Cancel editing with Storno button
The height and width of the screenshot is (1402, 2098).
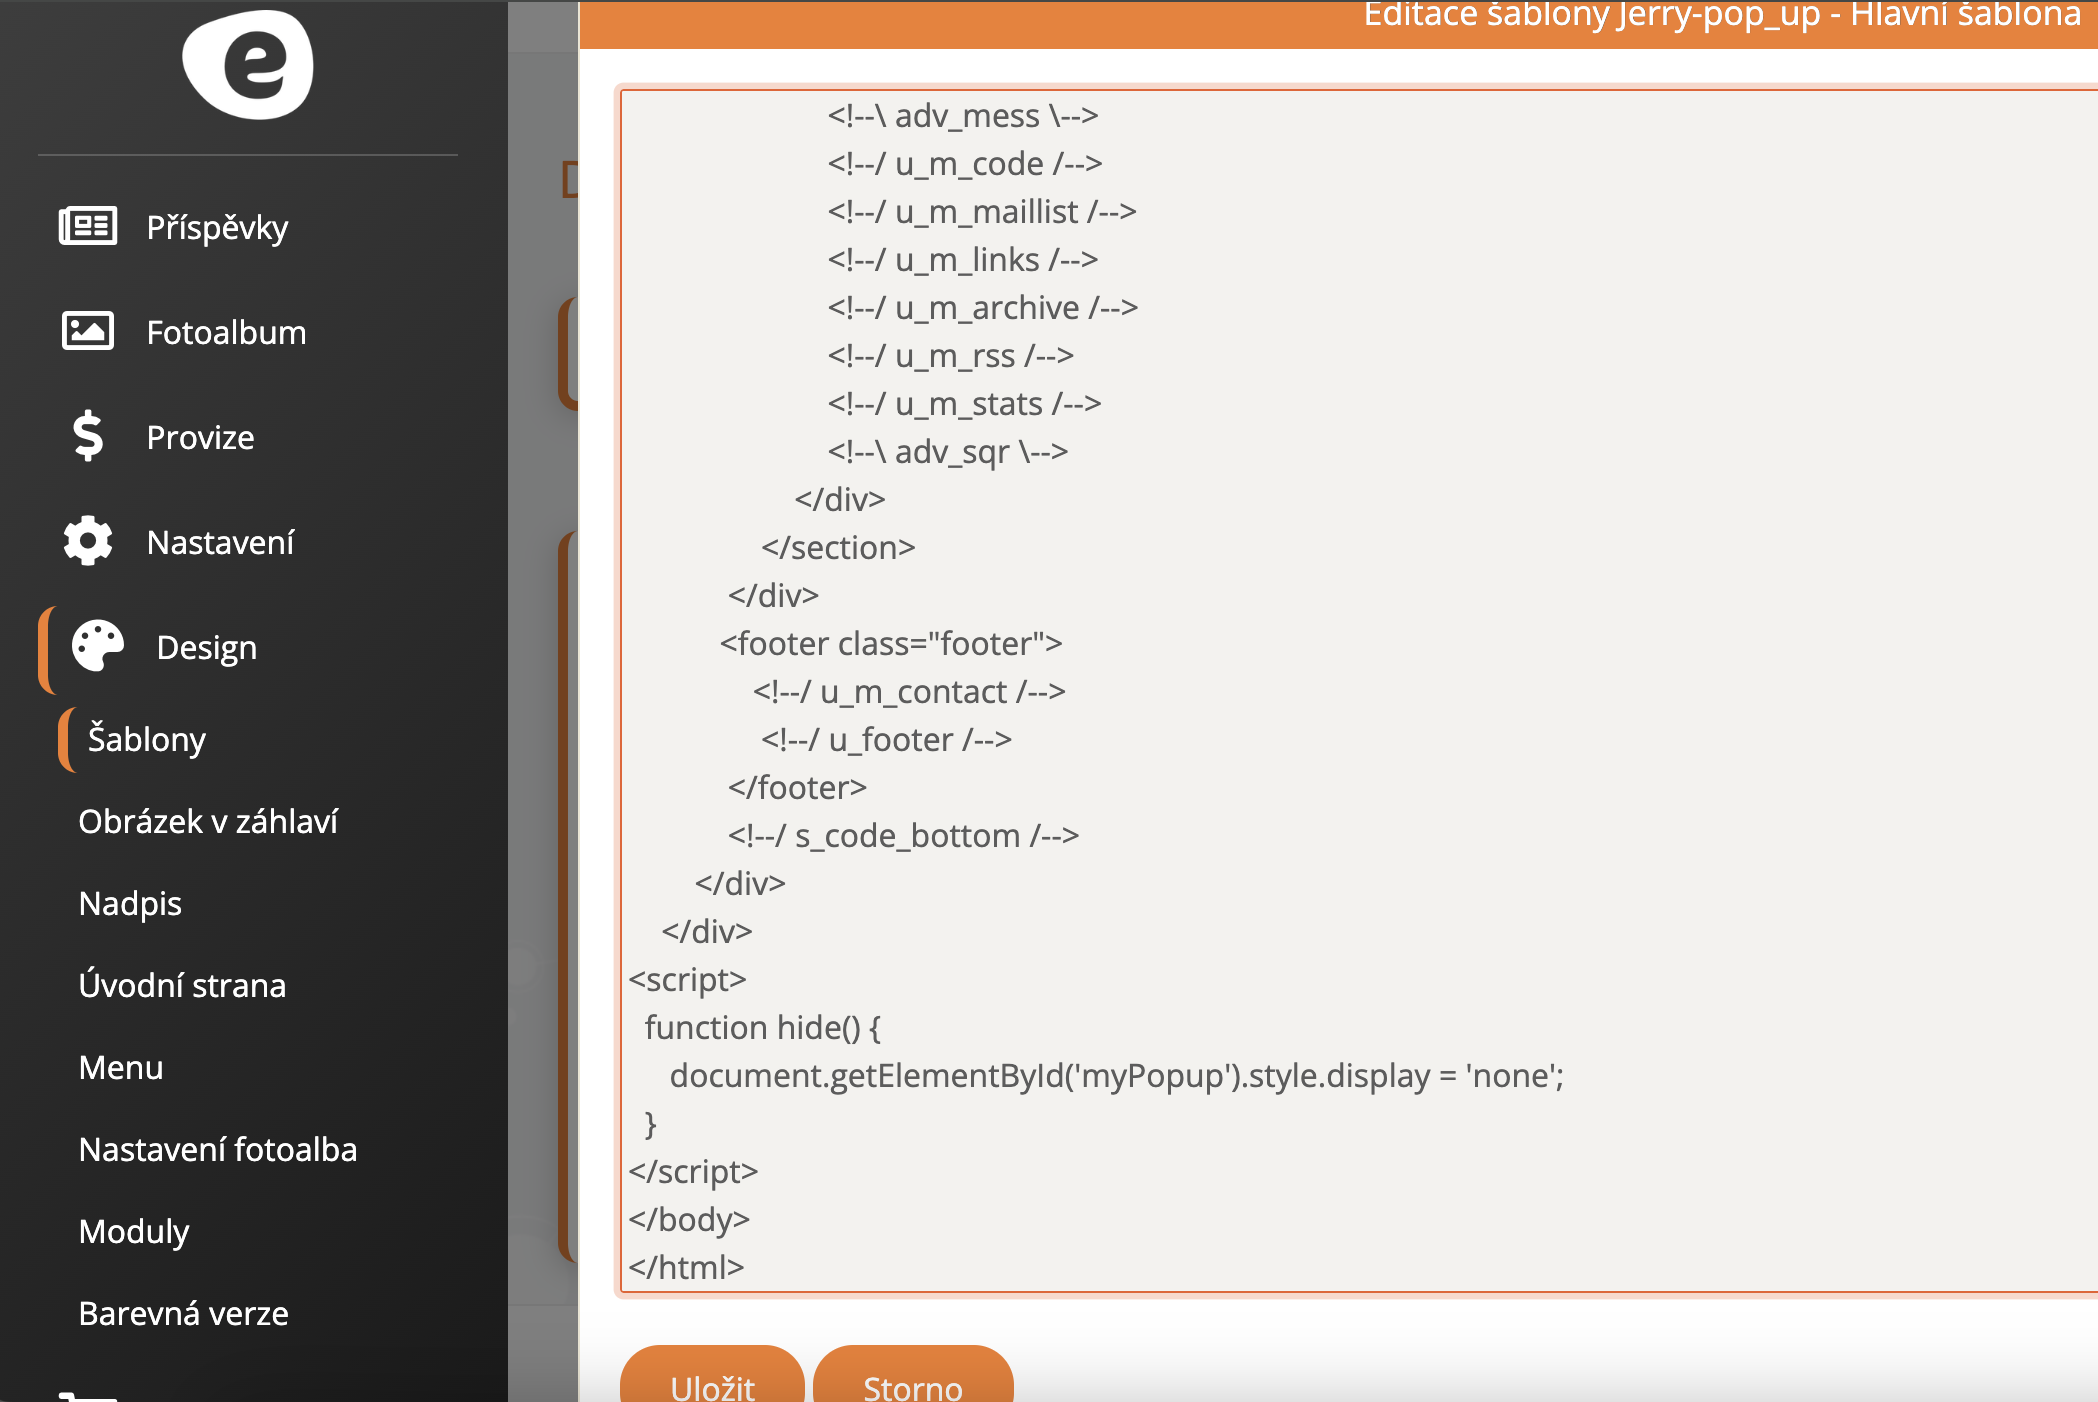pyautogui.click(x=912, y=1380)
